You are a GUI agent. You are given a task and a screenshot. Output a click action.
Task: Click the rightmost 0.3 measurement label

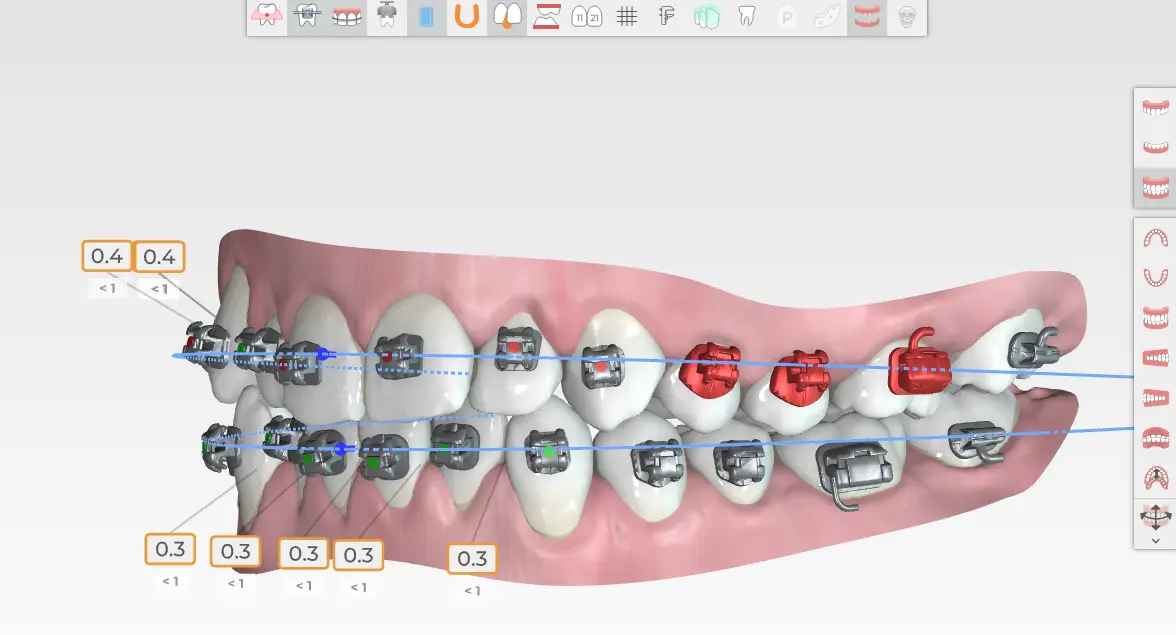pos(472,558)
